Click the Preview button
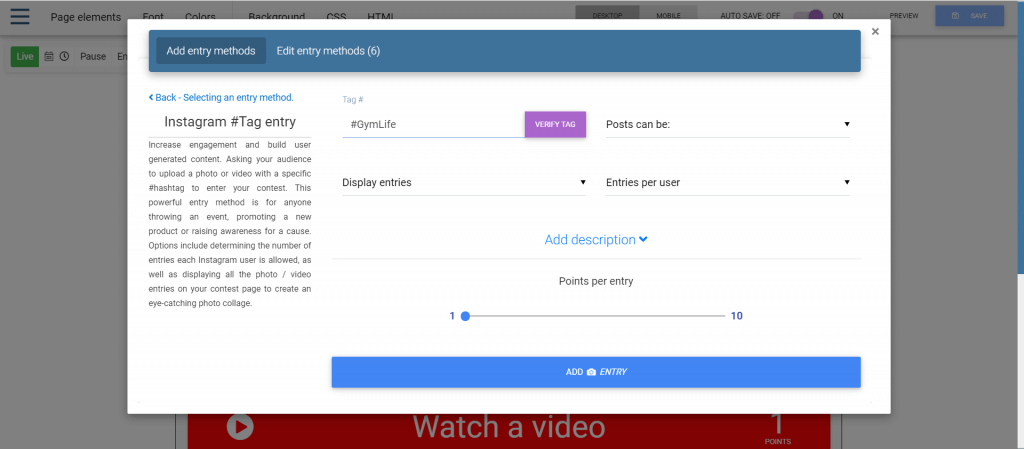 904,16
